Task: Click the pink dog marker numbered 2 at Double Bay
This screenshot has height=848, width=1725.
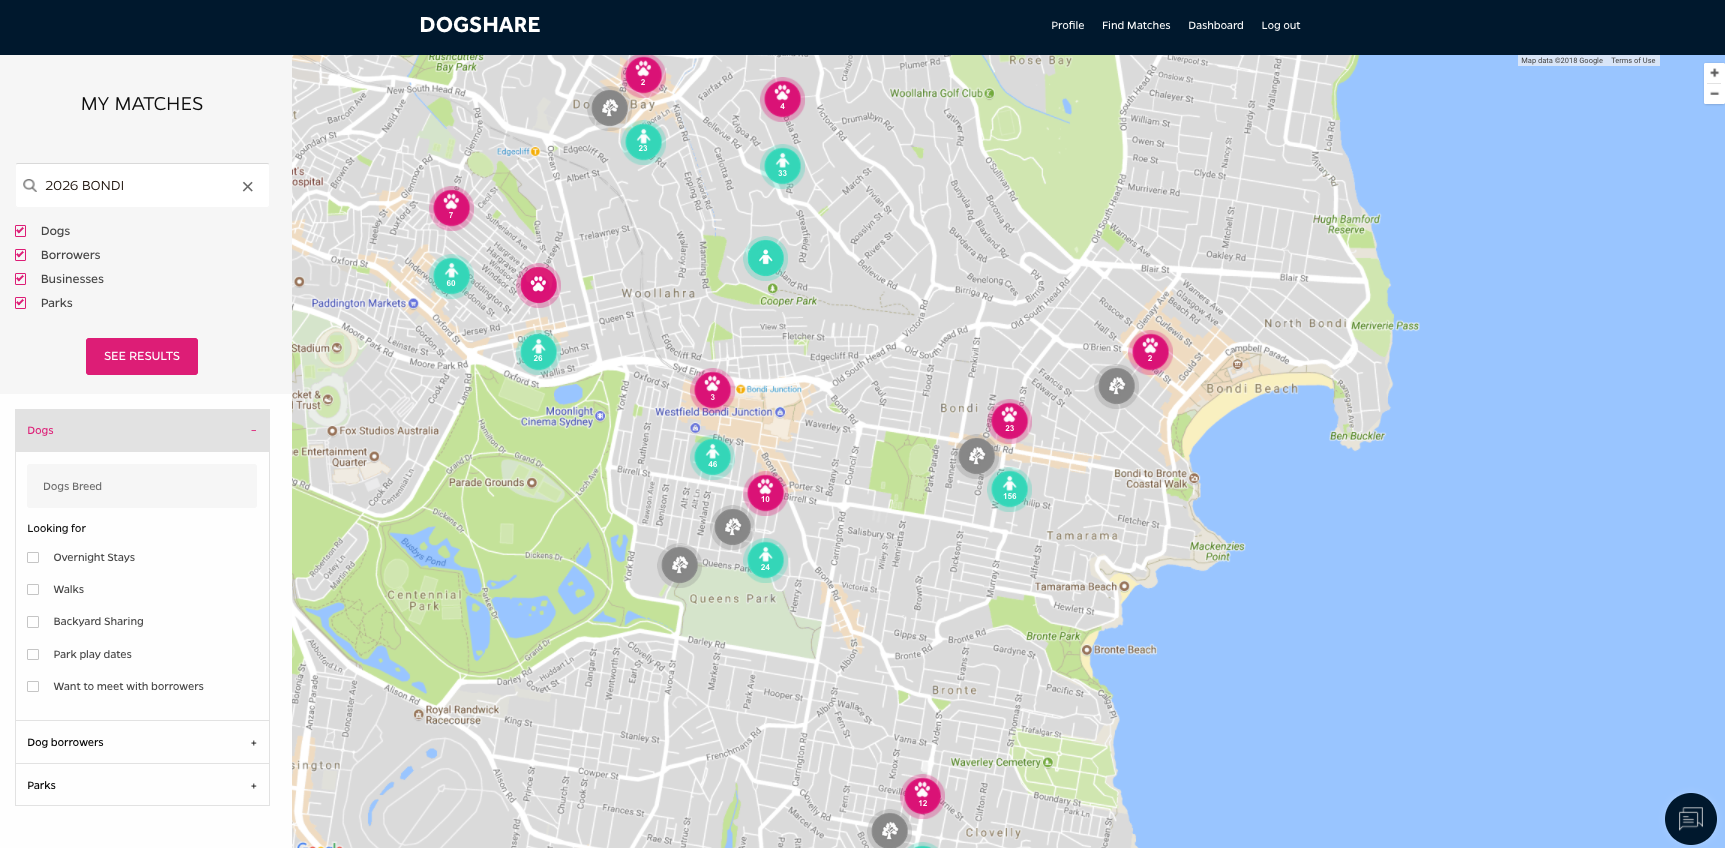Action: coord(643,73)
